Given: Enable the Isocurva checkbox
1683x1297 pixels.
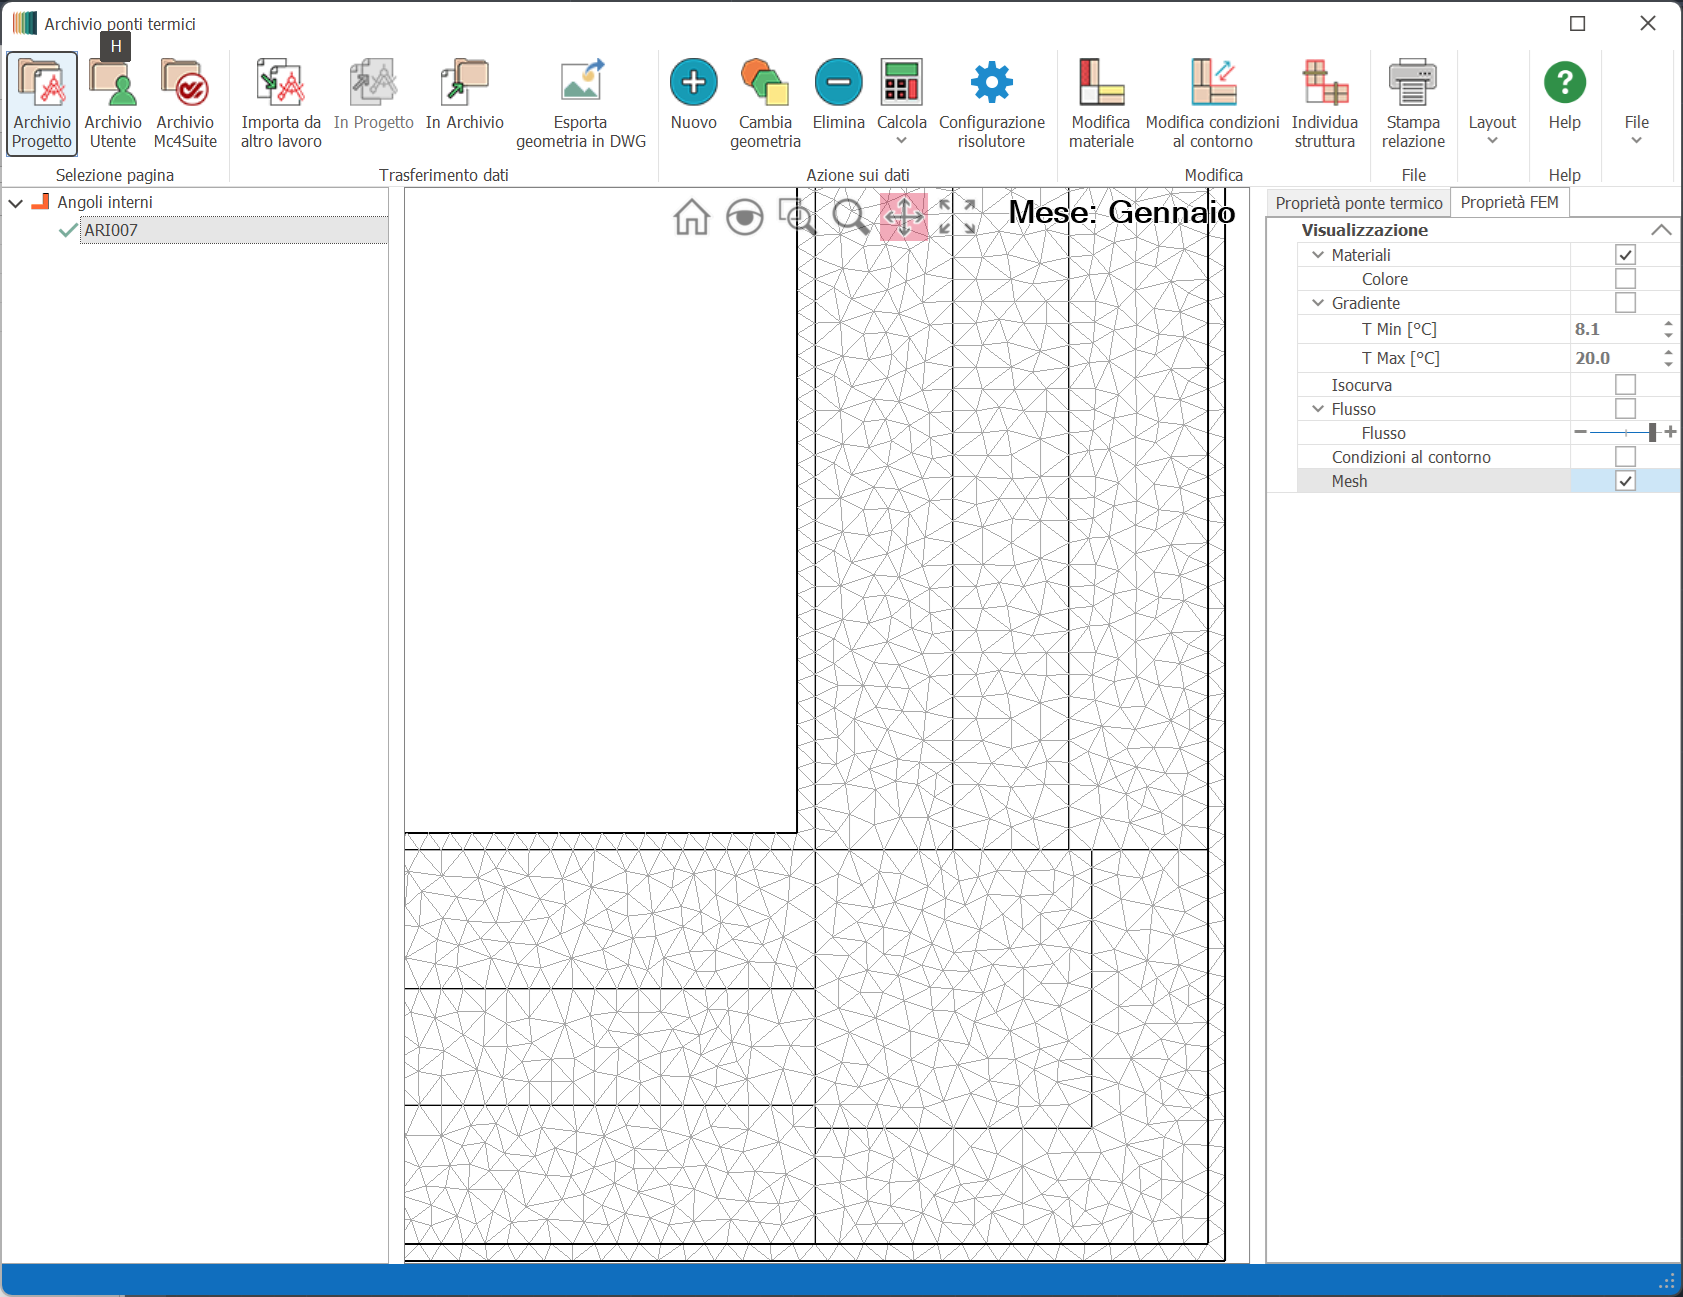Looking at the screenshot, I should click(1626, 385).
